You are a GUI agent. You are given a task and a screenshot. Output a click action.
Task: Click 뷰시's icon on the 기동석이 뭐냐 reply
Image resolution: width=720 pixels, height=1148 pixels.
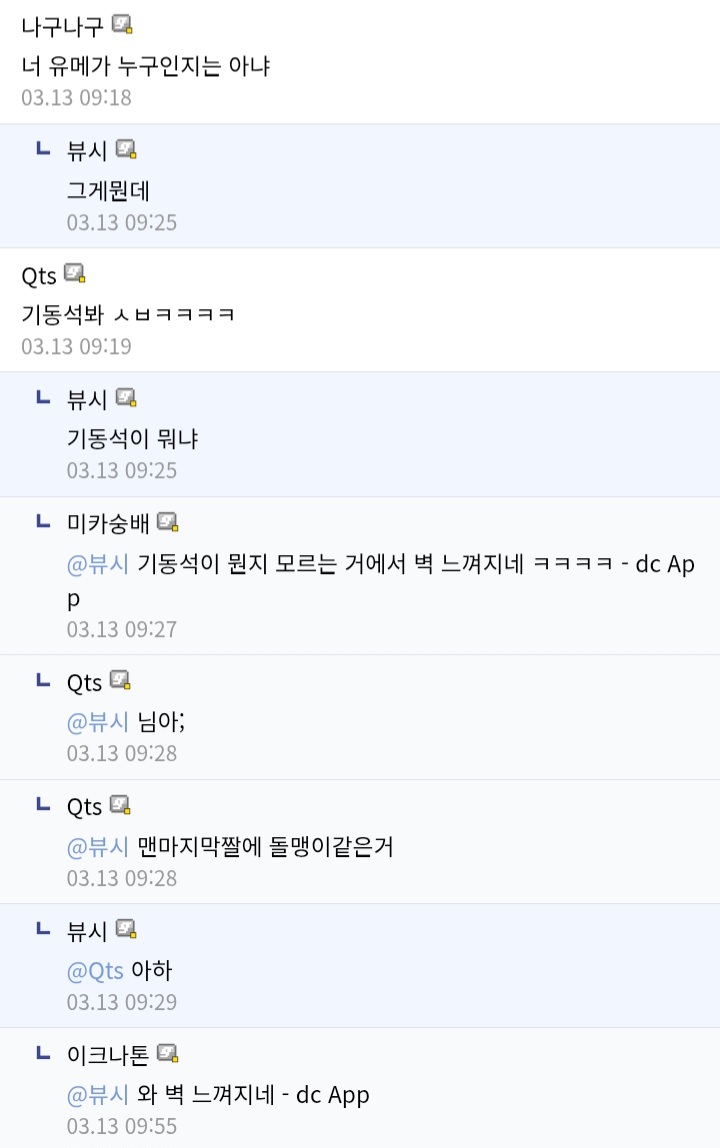[125, 398]
